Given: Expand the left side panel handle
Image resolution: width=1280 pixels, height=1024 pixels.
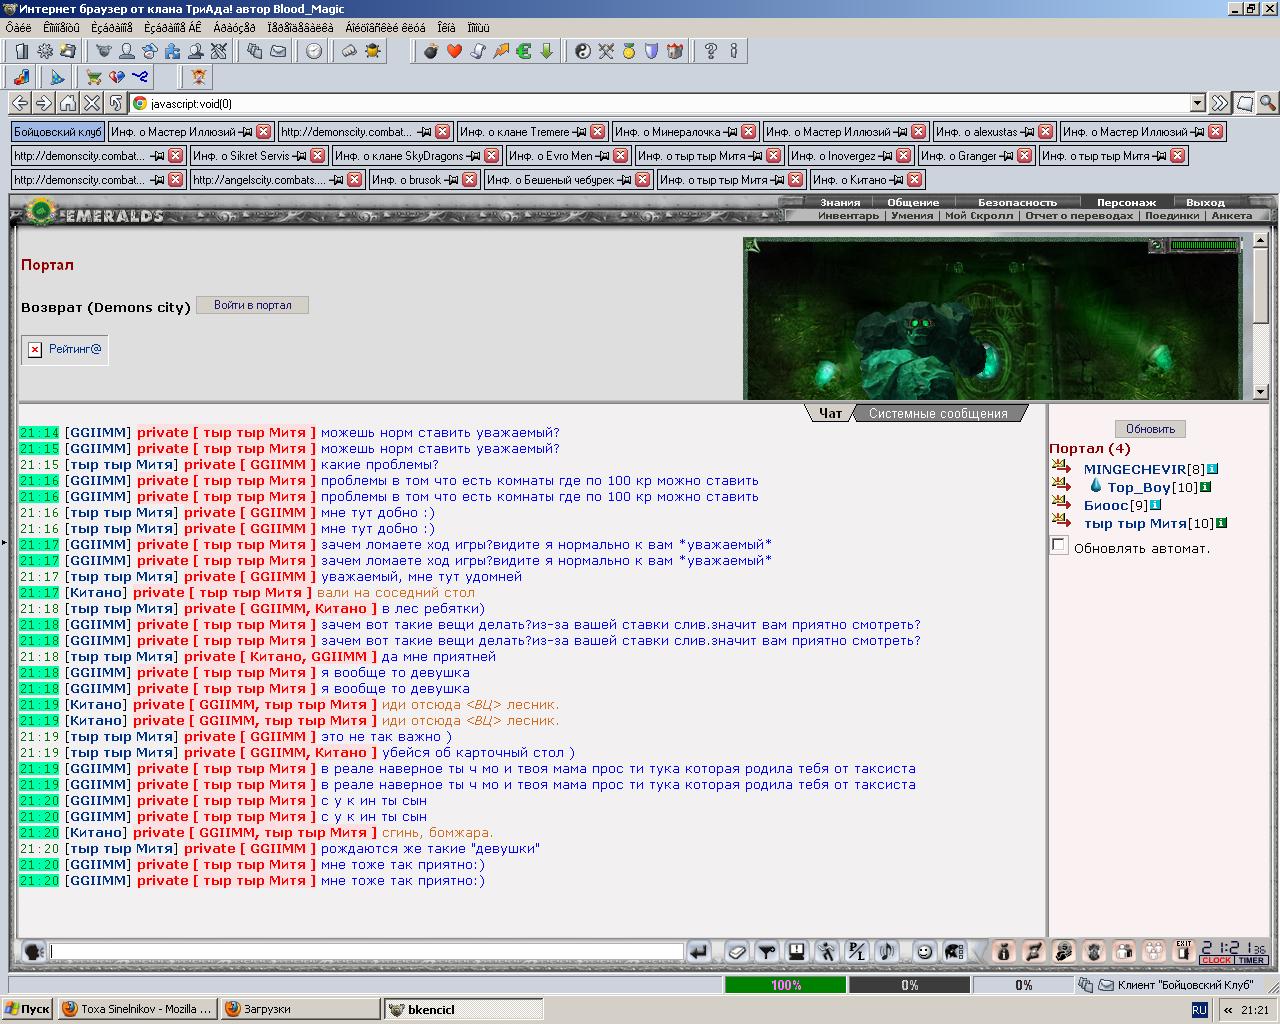Looking at the screenshot, I should pos(4,542).
